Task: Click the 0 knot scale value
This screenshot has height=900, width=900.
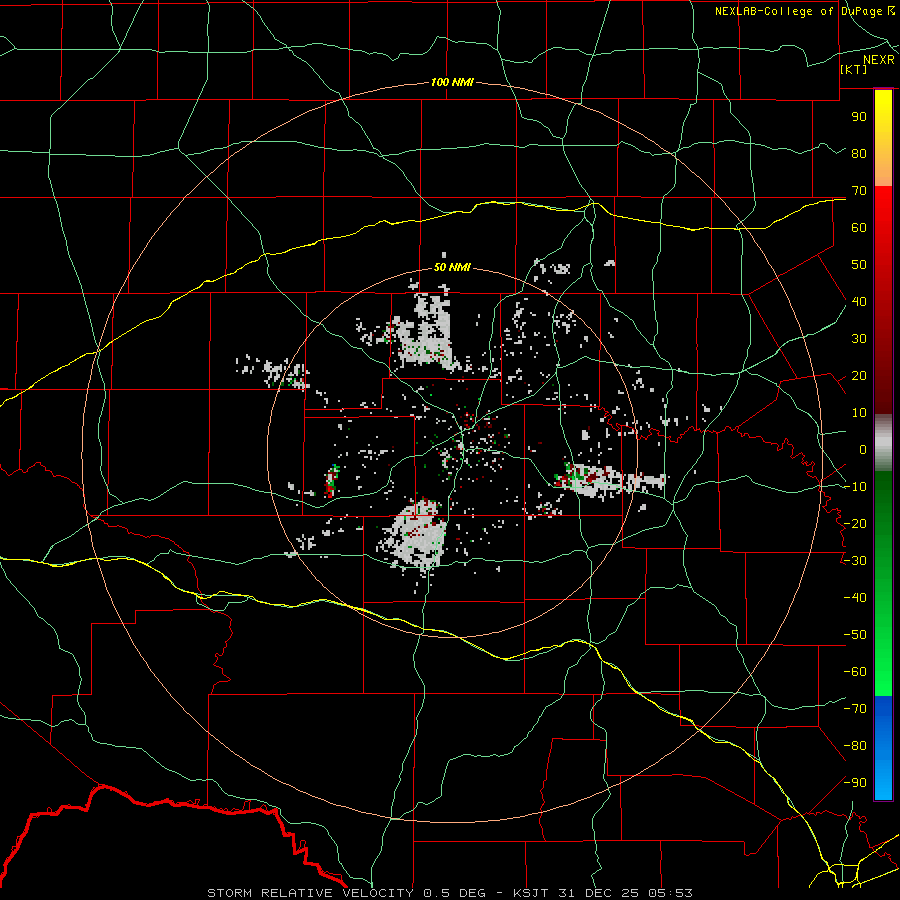Action: click(x=863, y=449)
